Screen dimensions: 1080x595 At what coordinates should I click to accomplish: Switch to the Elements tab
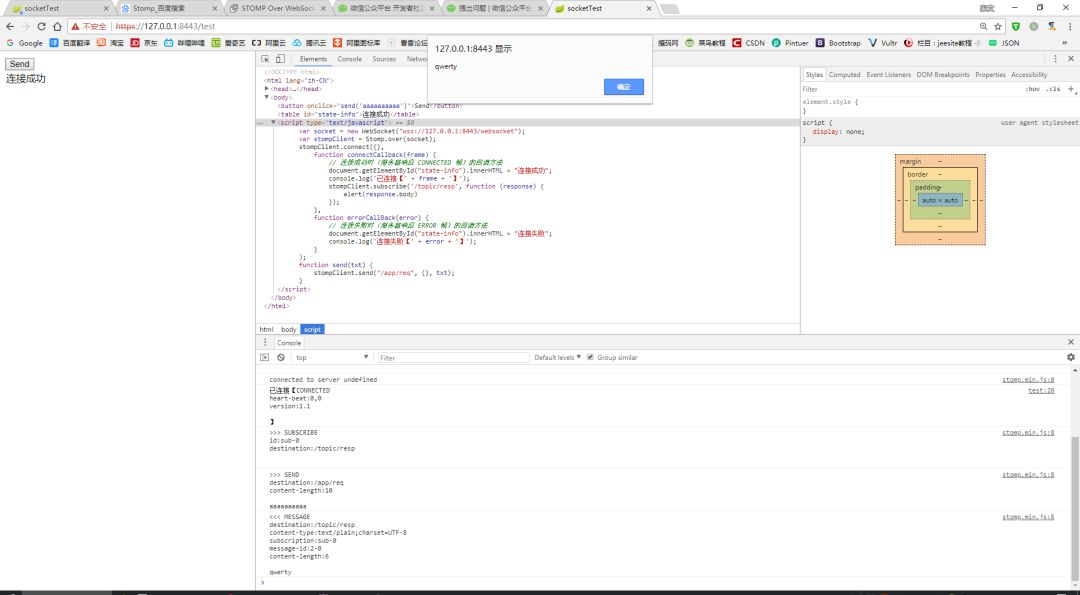(313, 59)
